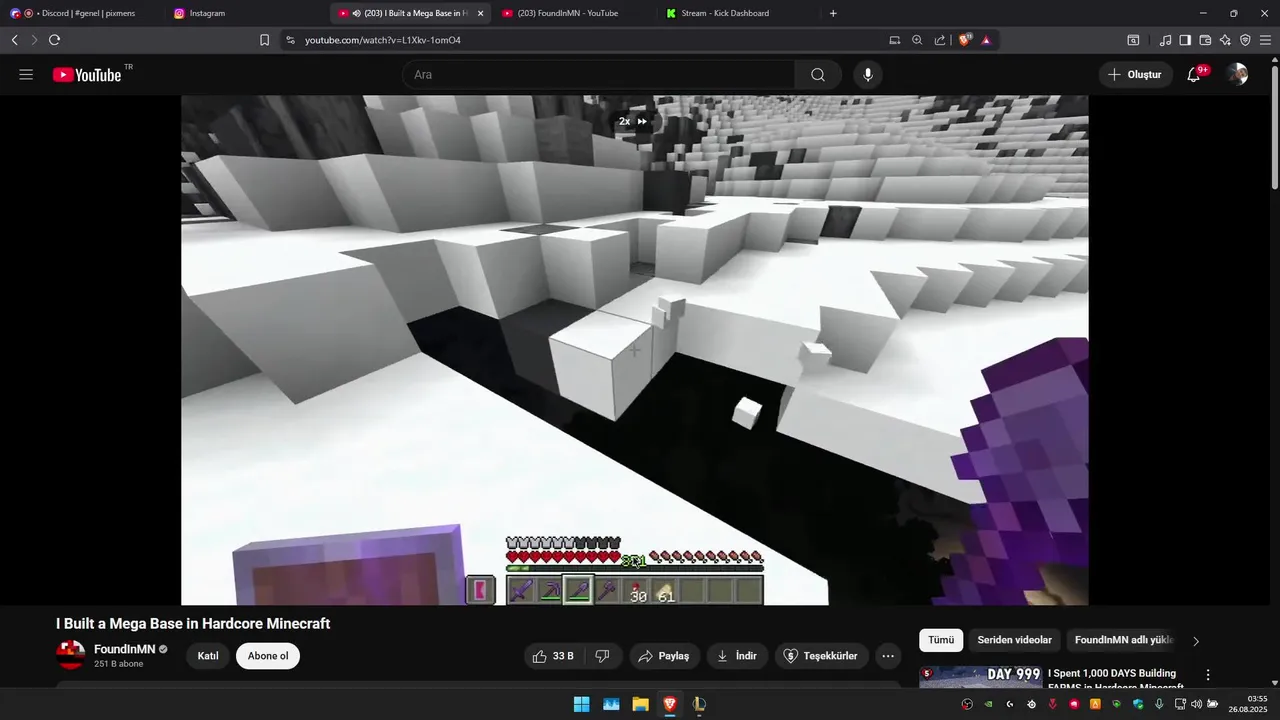This screenshot has width=1280, height=720.
Task: Start voice search with the microphone
Action: tap(868, 75)
